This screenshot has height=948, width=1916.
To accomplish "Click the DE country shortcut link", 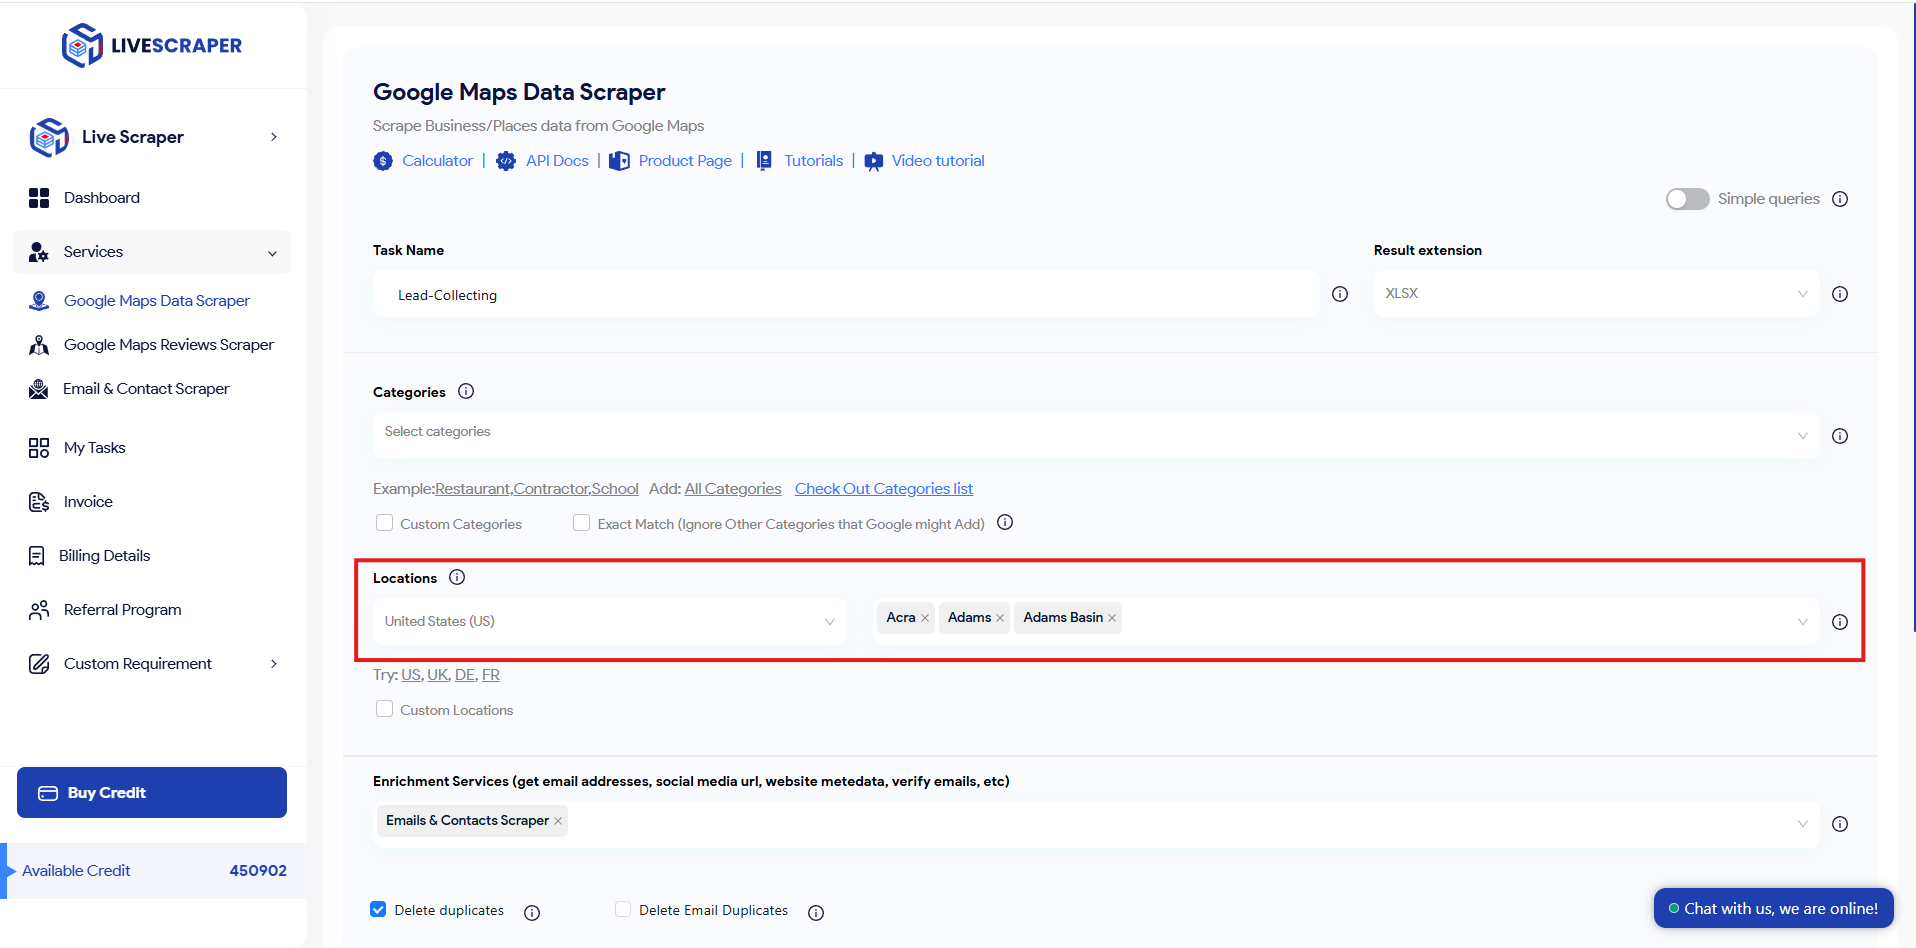I will [x=465, y=675].
